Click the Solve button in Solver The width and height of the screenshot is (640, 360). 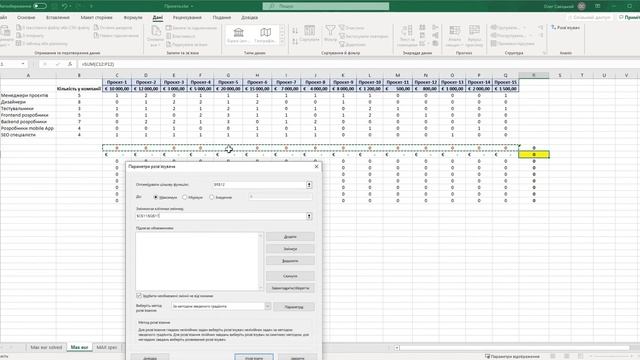[254, 357]
